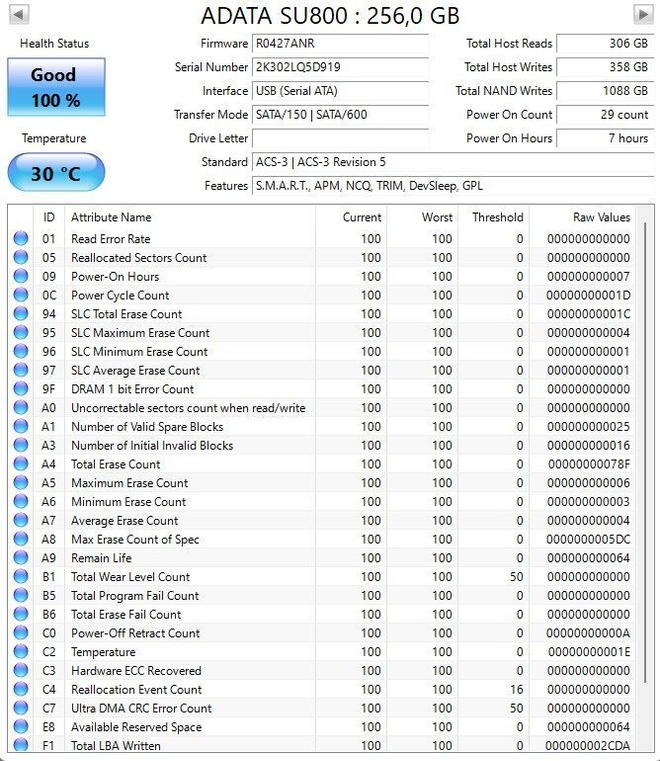660x761 pixels.
Task: Open the Good 100 % health status
Action: 56,87
